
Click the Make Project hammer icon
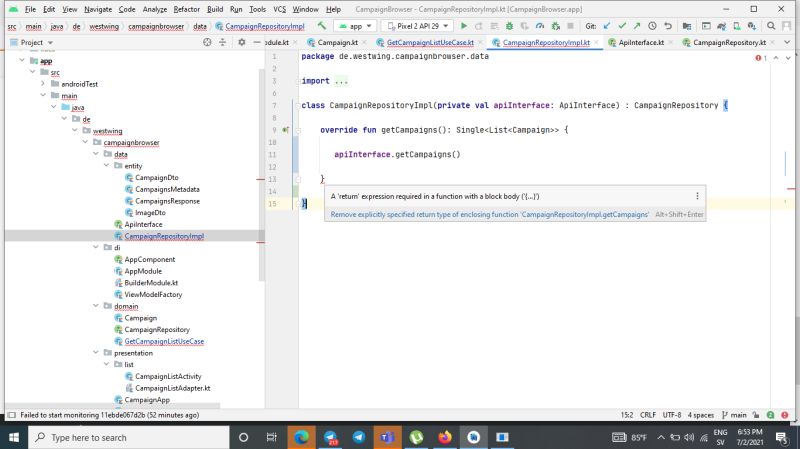pyautogui.click(x=321, y=26)
